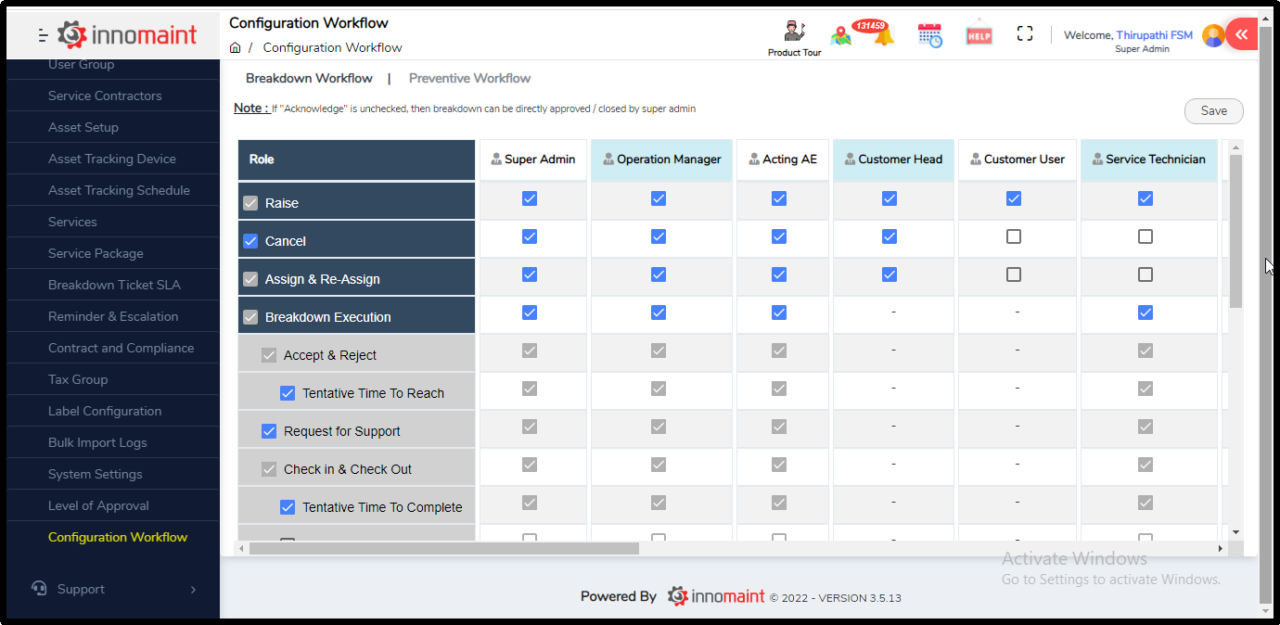Image resolution: width=1280 pixels, height=625 pixels.
Task: Open the calendar schedule icon in the header
Action: pos(930,33)
